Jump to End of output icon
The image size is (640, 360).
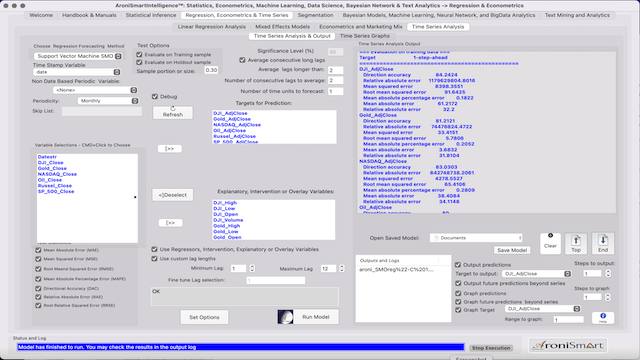pos(603,243)
